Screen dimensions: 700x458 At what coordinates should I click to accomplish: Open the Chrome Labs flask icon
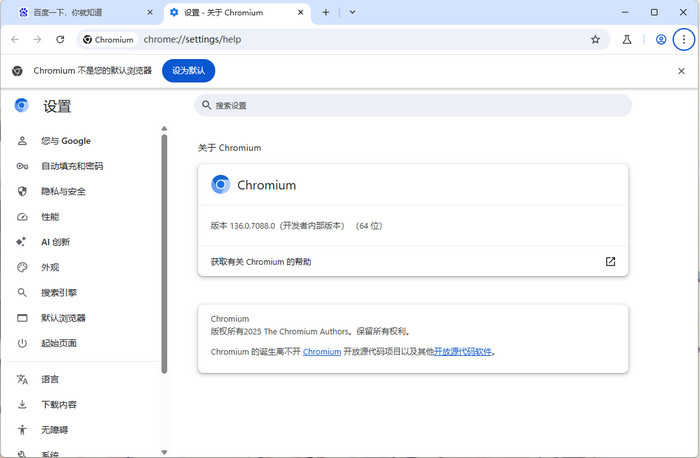pos(627,39)
